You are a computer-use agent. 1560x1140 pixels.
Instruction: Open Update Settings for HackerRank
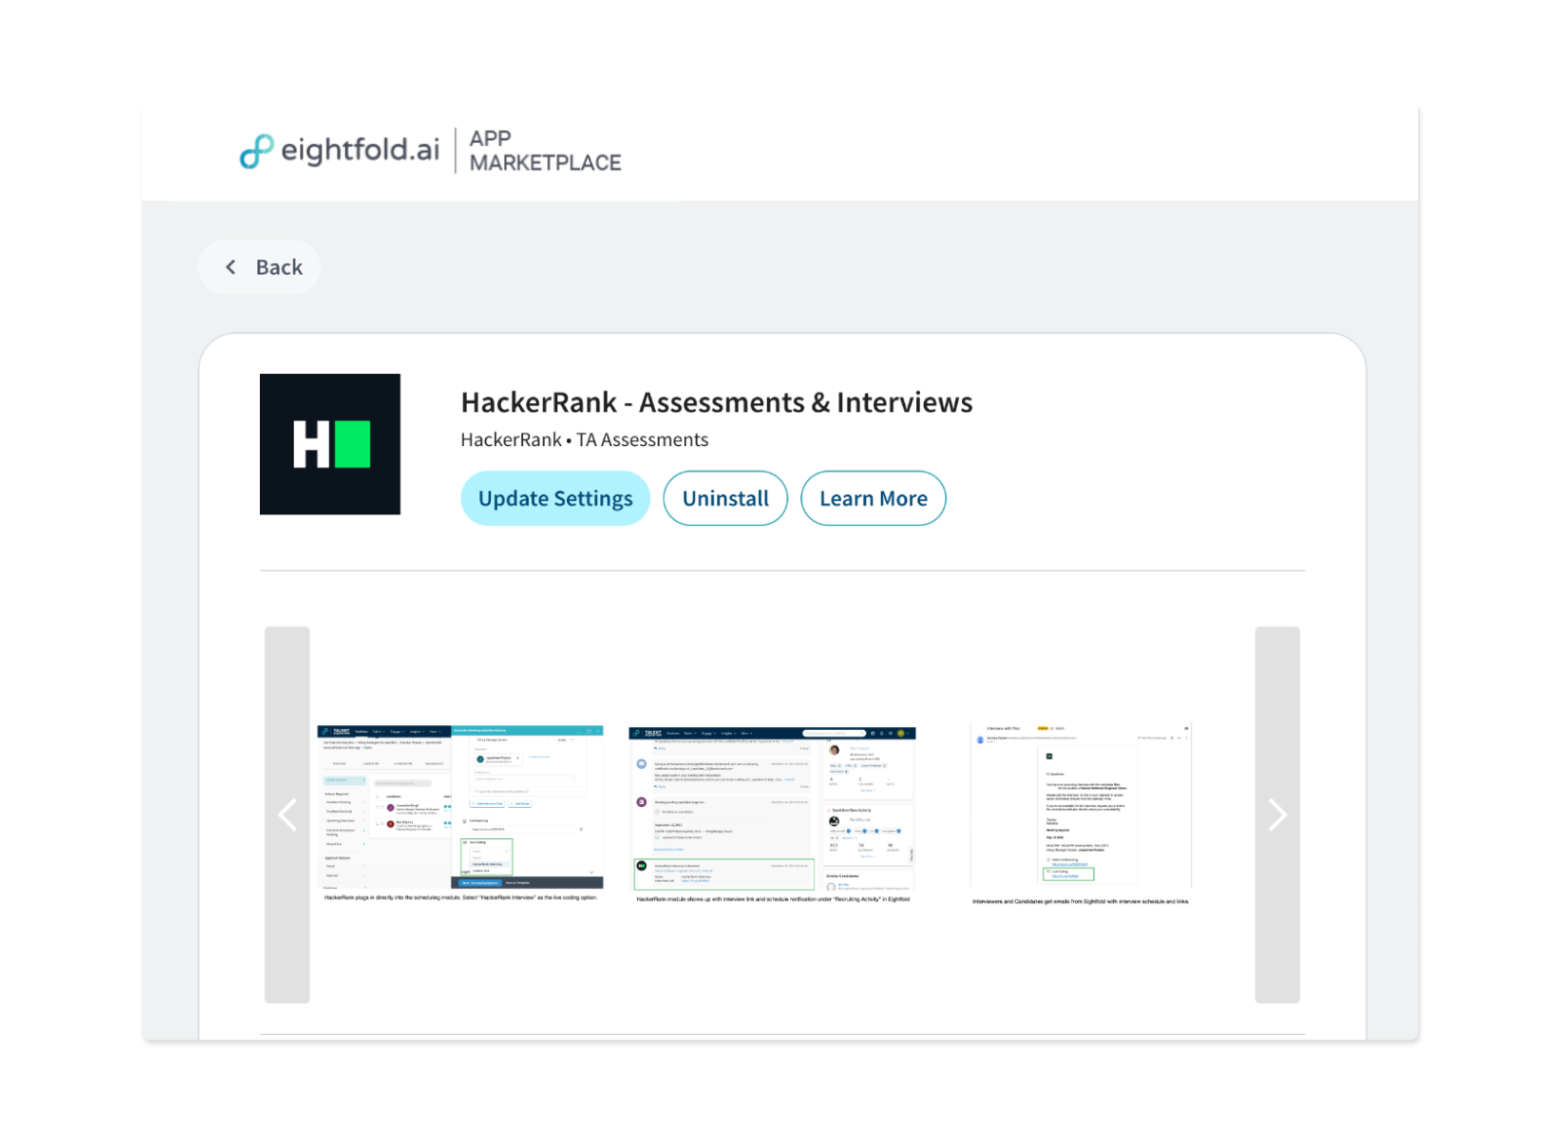[x=555, y=498]
